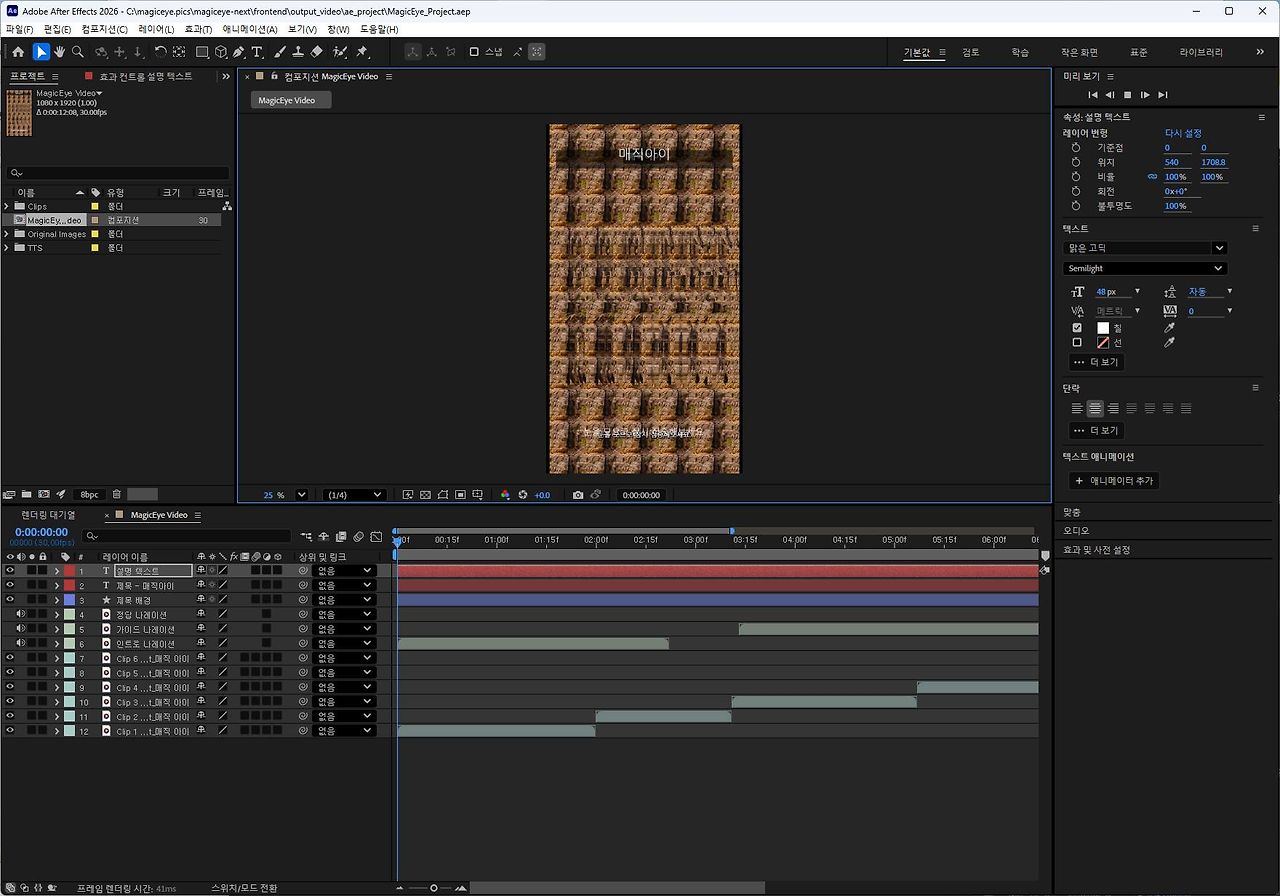
Task: Click the Rotation tool icon
Action: (x=160, y=52)
